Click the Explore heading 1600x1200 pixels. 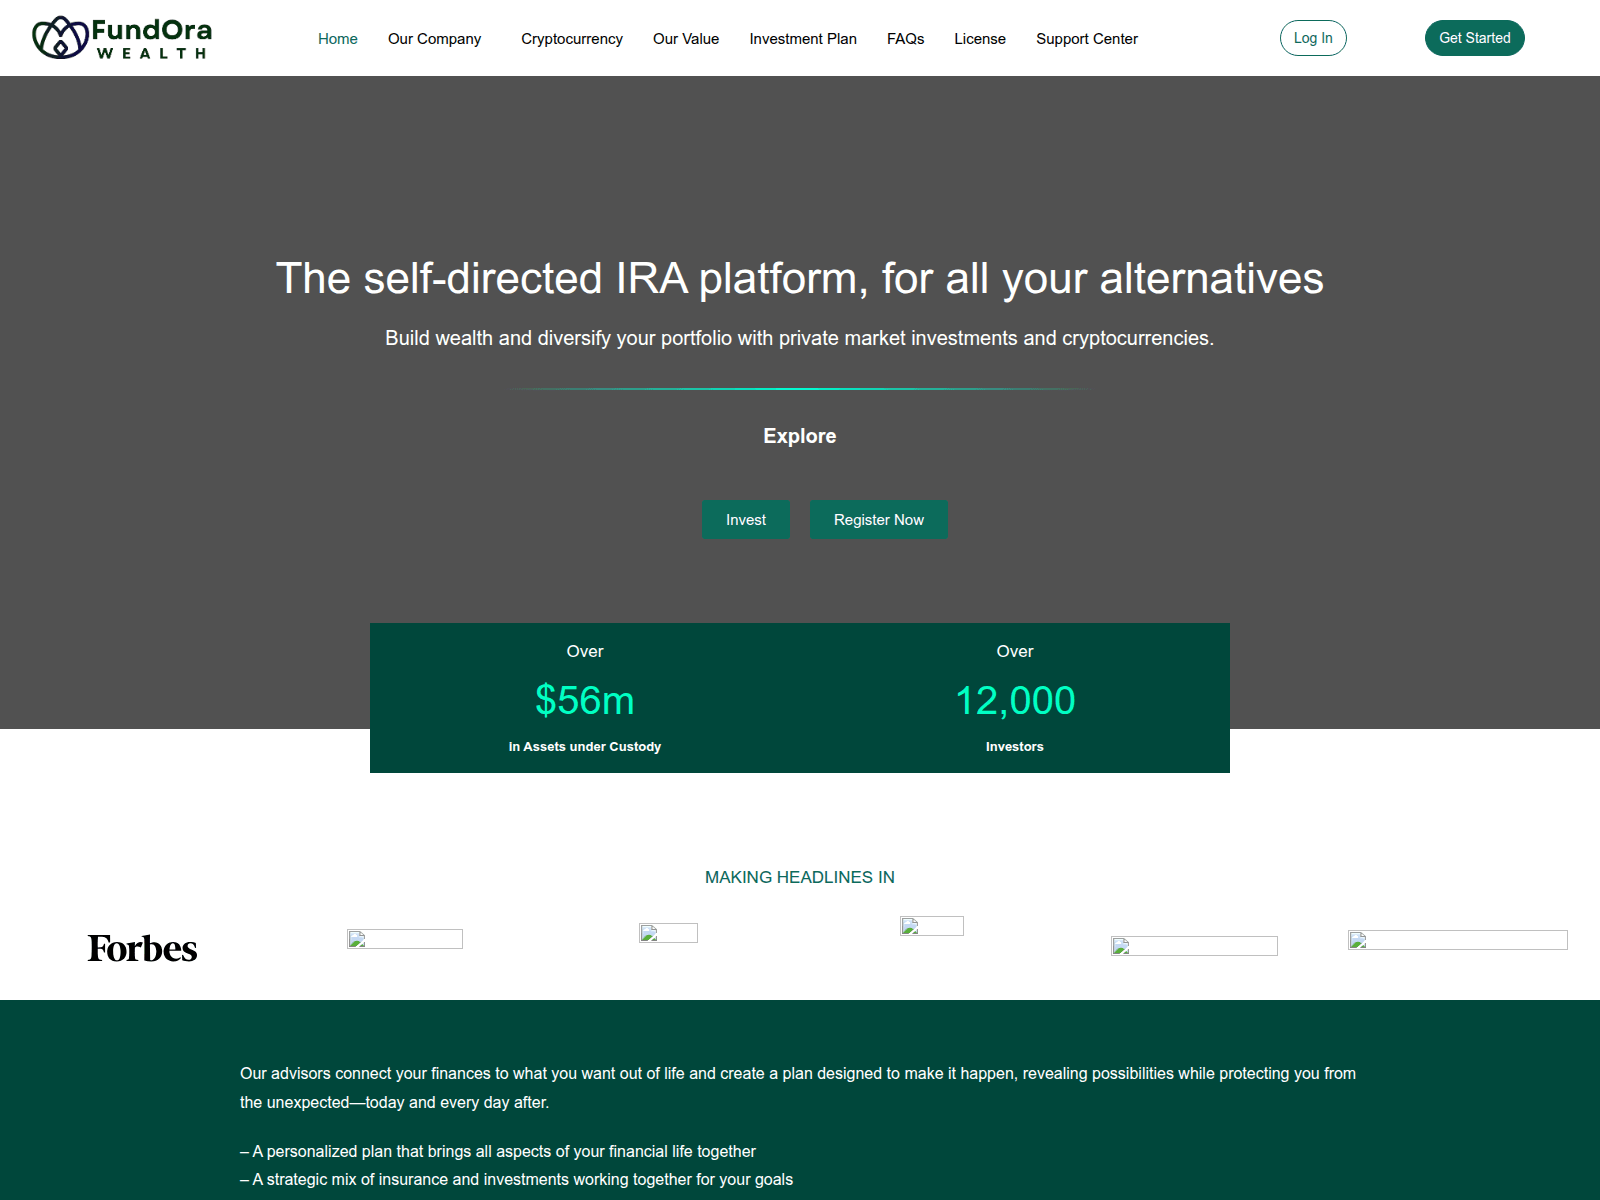(x=800, y=436)
